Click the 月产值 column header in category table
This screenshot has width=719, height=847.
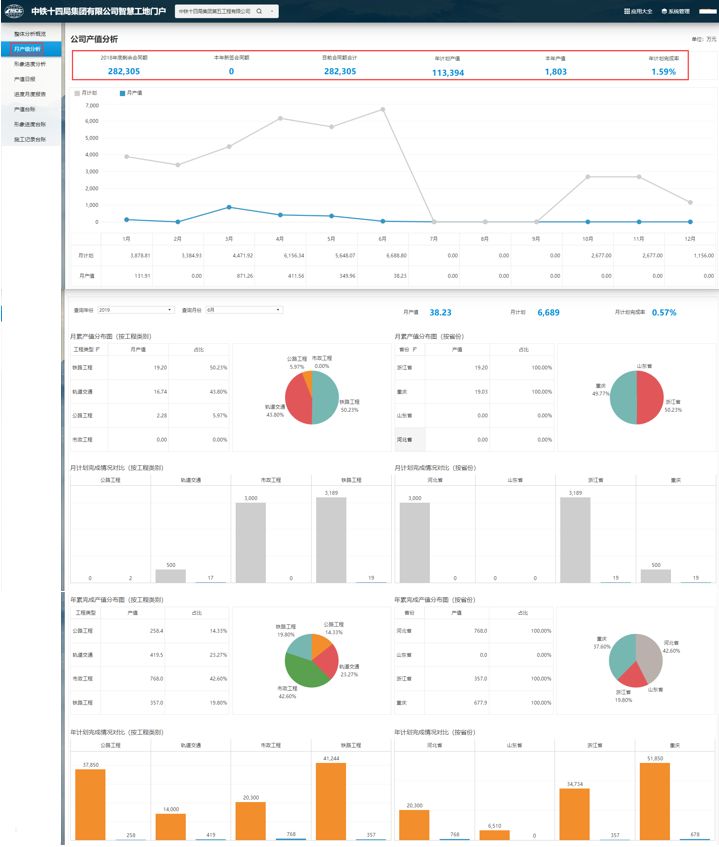(x=138, y=350)
